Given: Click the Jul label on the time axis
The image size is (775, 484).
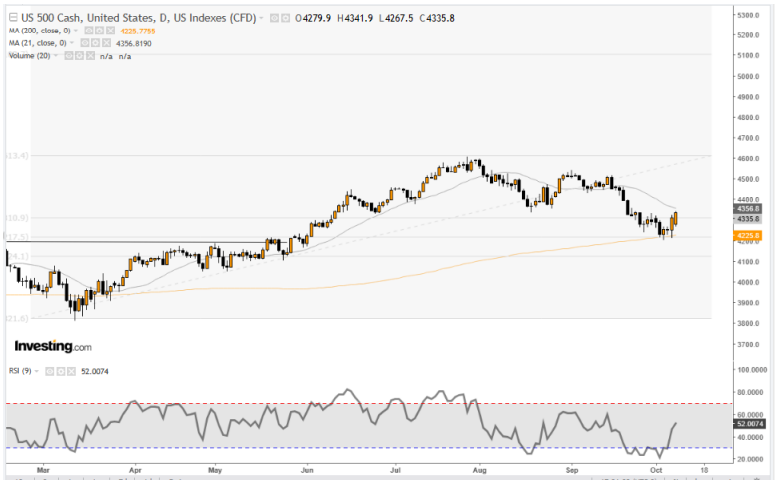Looking at the screenshot, I should [x=395, y=467].
